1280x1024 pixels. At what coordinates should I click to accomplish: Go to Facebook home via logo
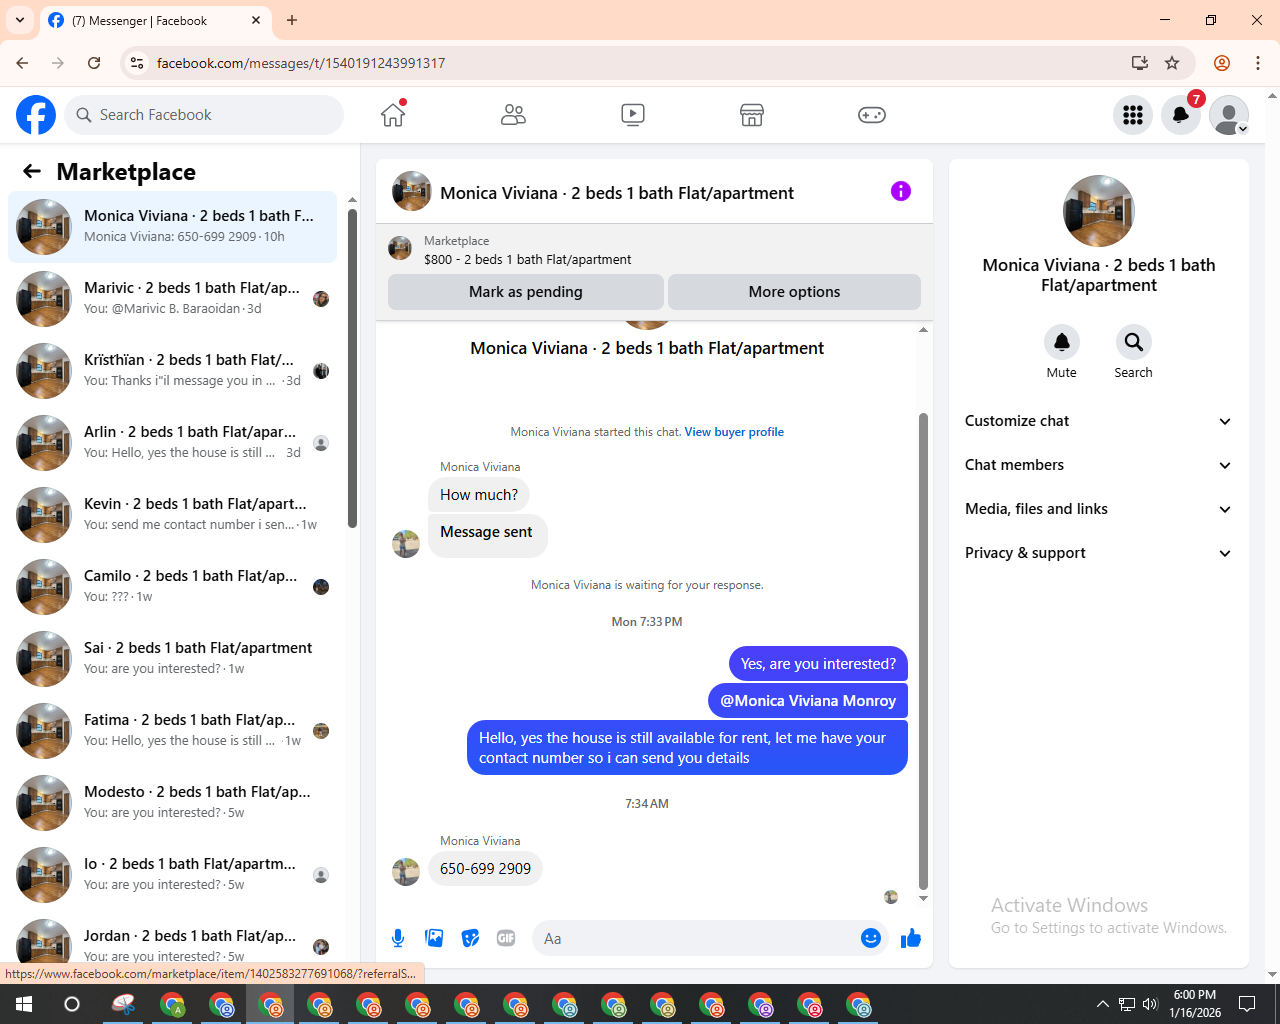point(36,115)
